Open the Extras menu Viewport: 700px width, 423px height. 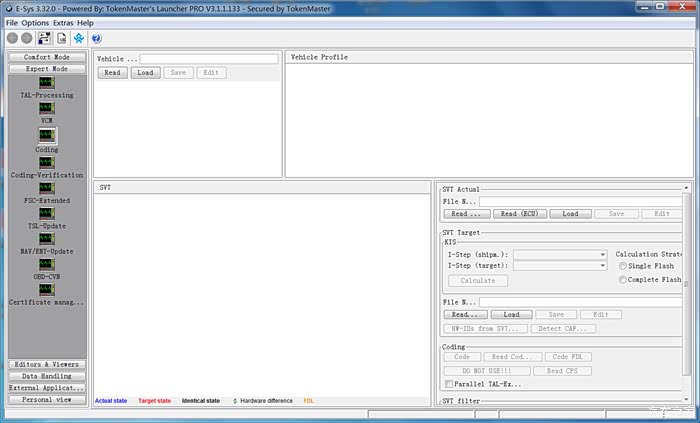(x=63, y=23)
